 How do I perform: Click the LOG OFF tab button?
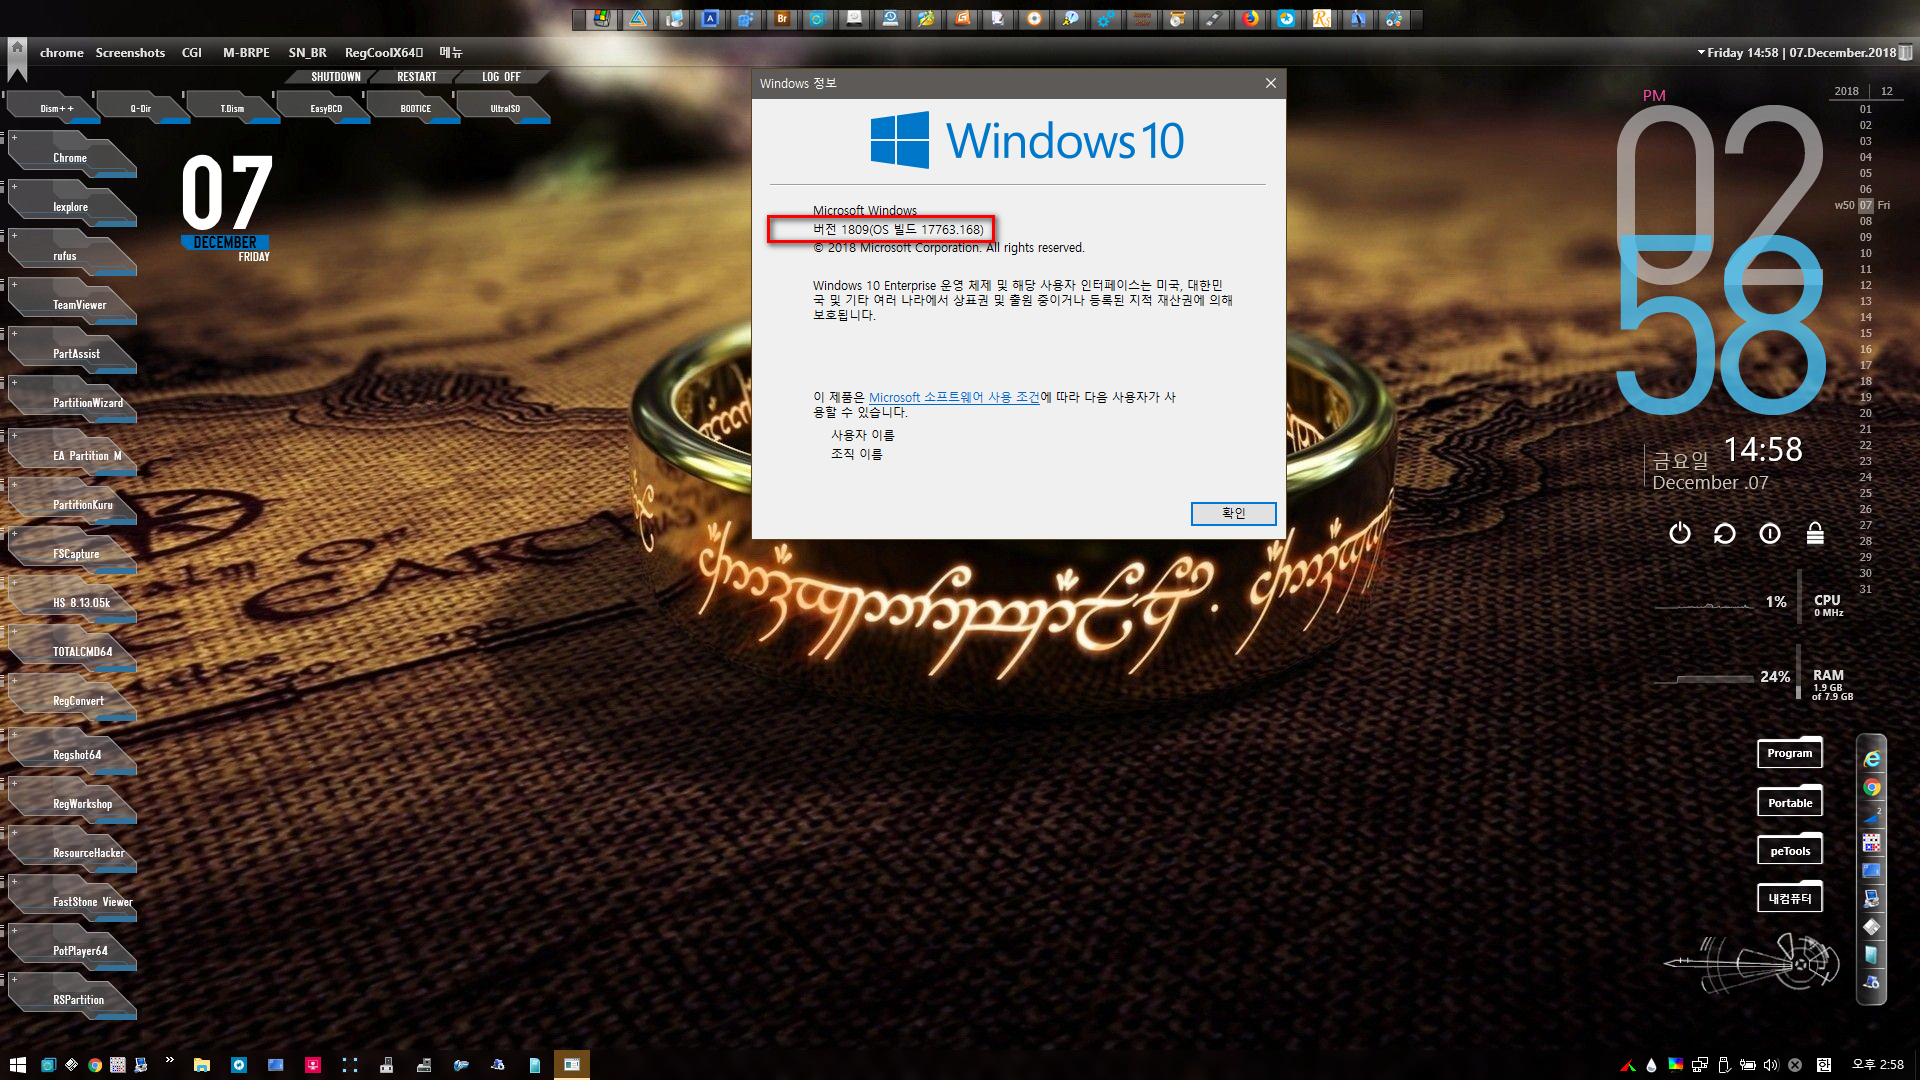point(501,77)
